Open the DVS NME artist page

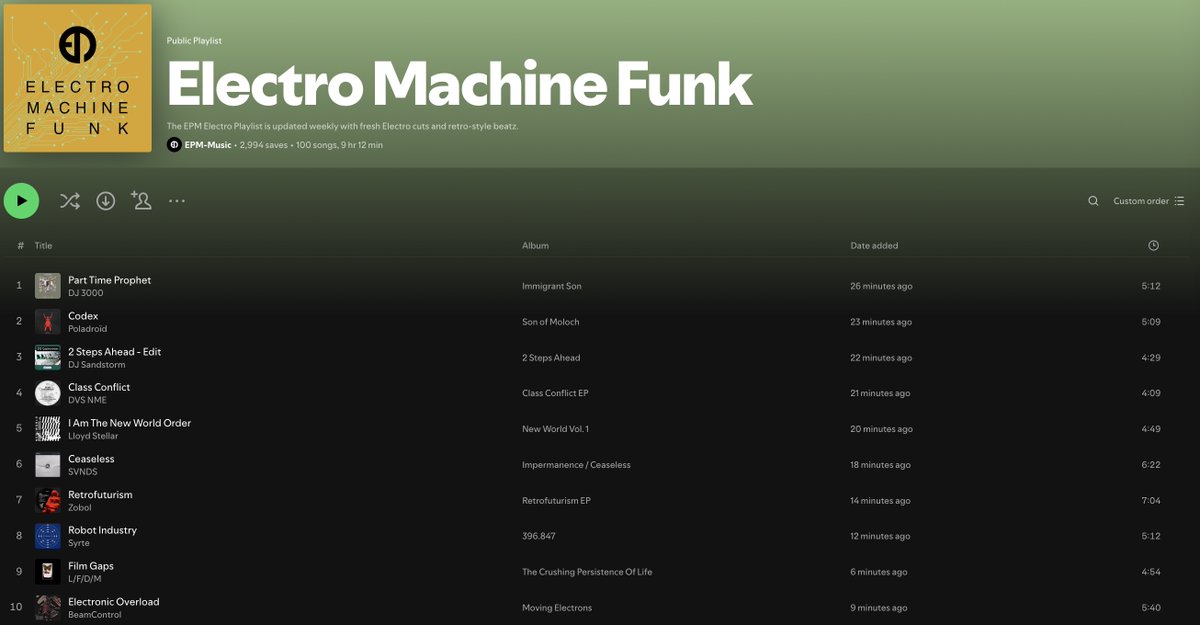87,400
